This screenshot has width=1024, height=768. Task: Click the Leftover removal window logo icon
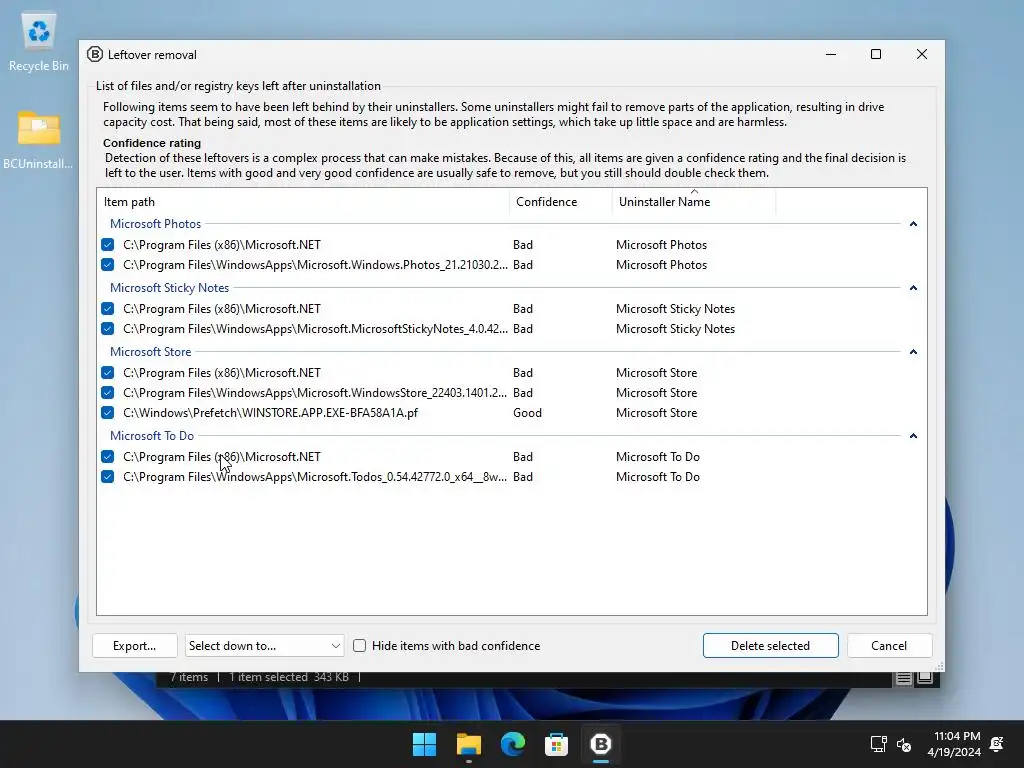[x=95, y=54]
